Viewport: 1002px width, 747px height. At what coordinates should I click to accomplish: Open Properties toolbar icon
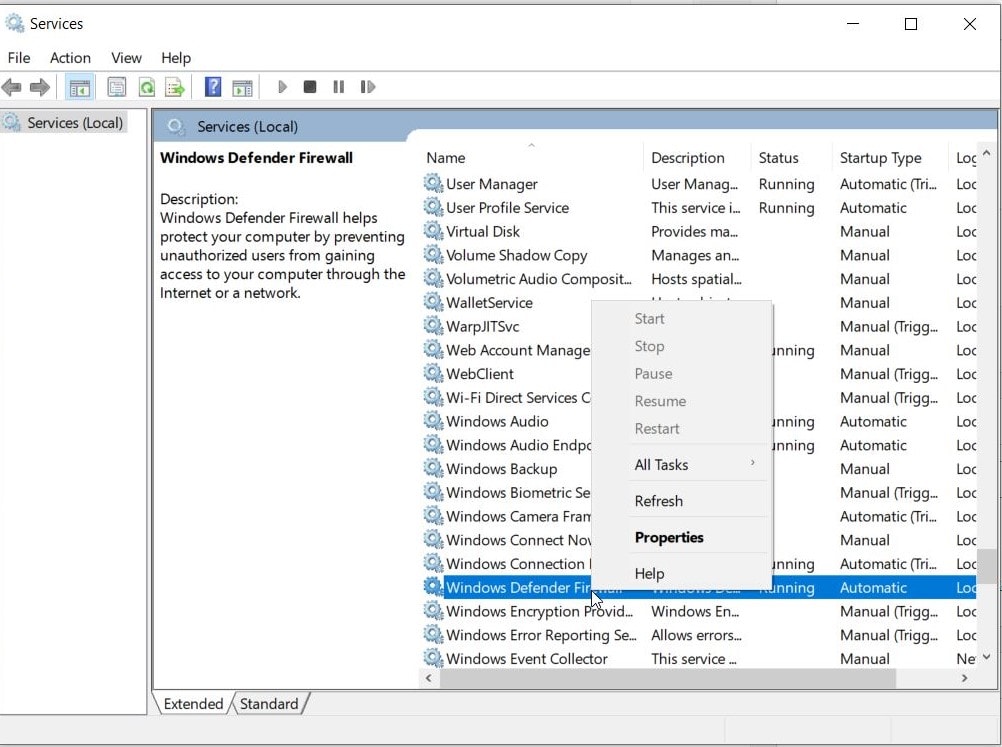[116, 87]
